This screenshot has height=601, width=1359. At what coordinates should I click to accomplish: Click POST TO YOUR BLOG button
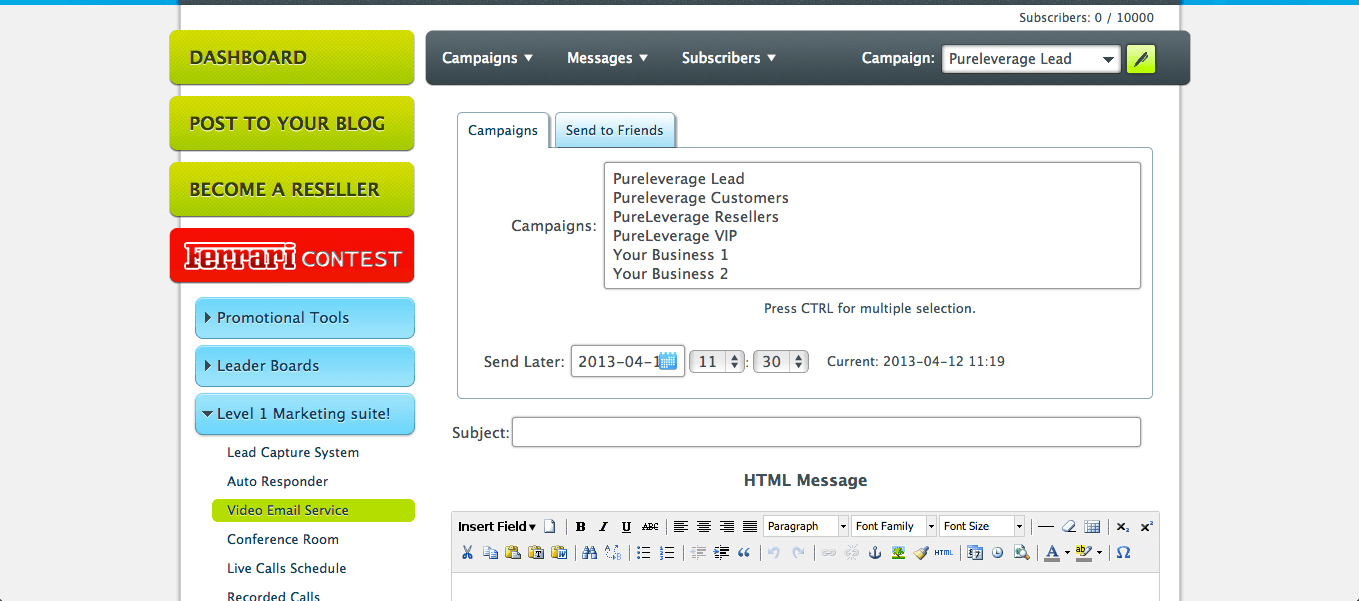[x=292, y=124]
